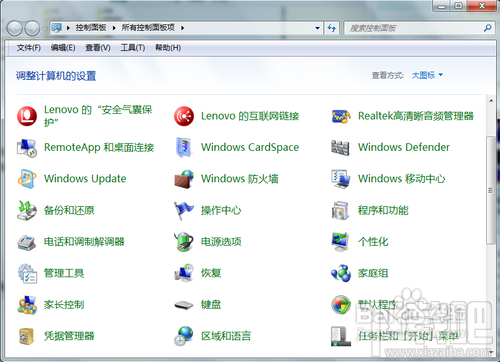Open 家长控制 text link
500x362 pixels.
coord(64,305)
